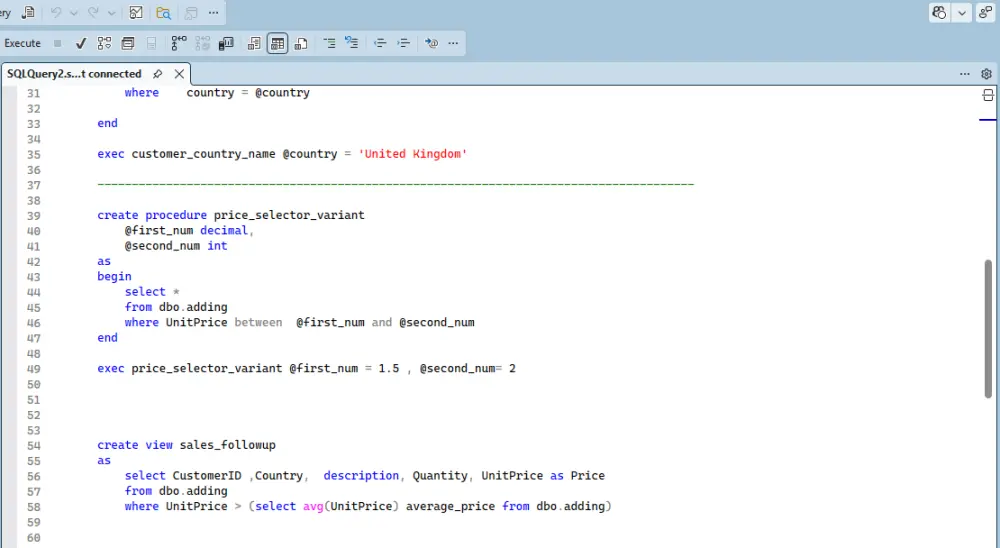1000x548 pixels.
Task: Click the script file icon in the top toolbar
Action: click(28, 12)
